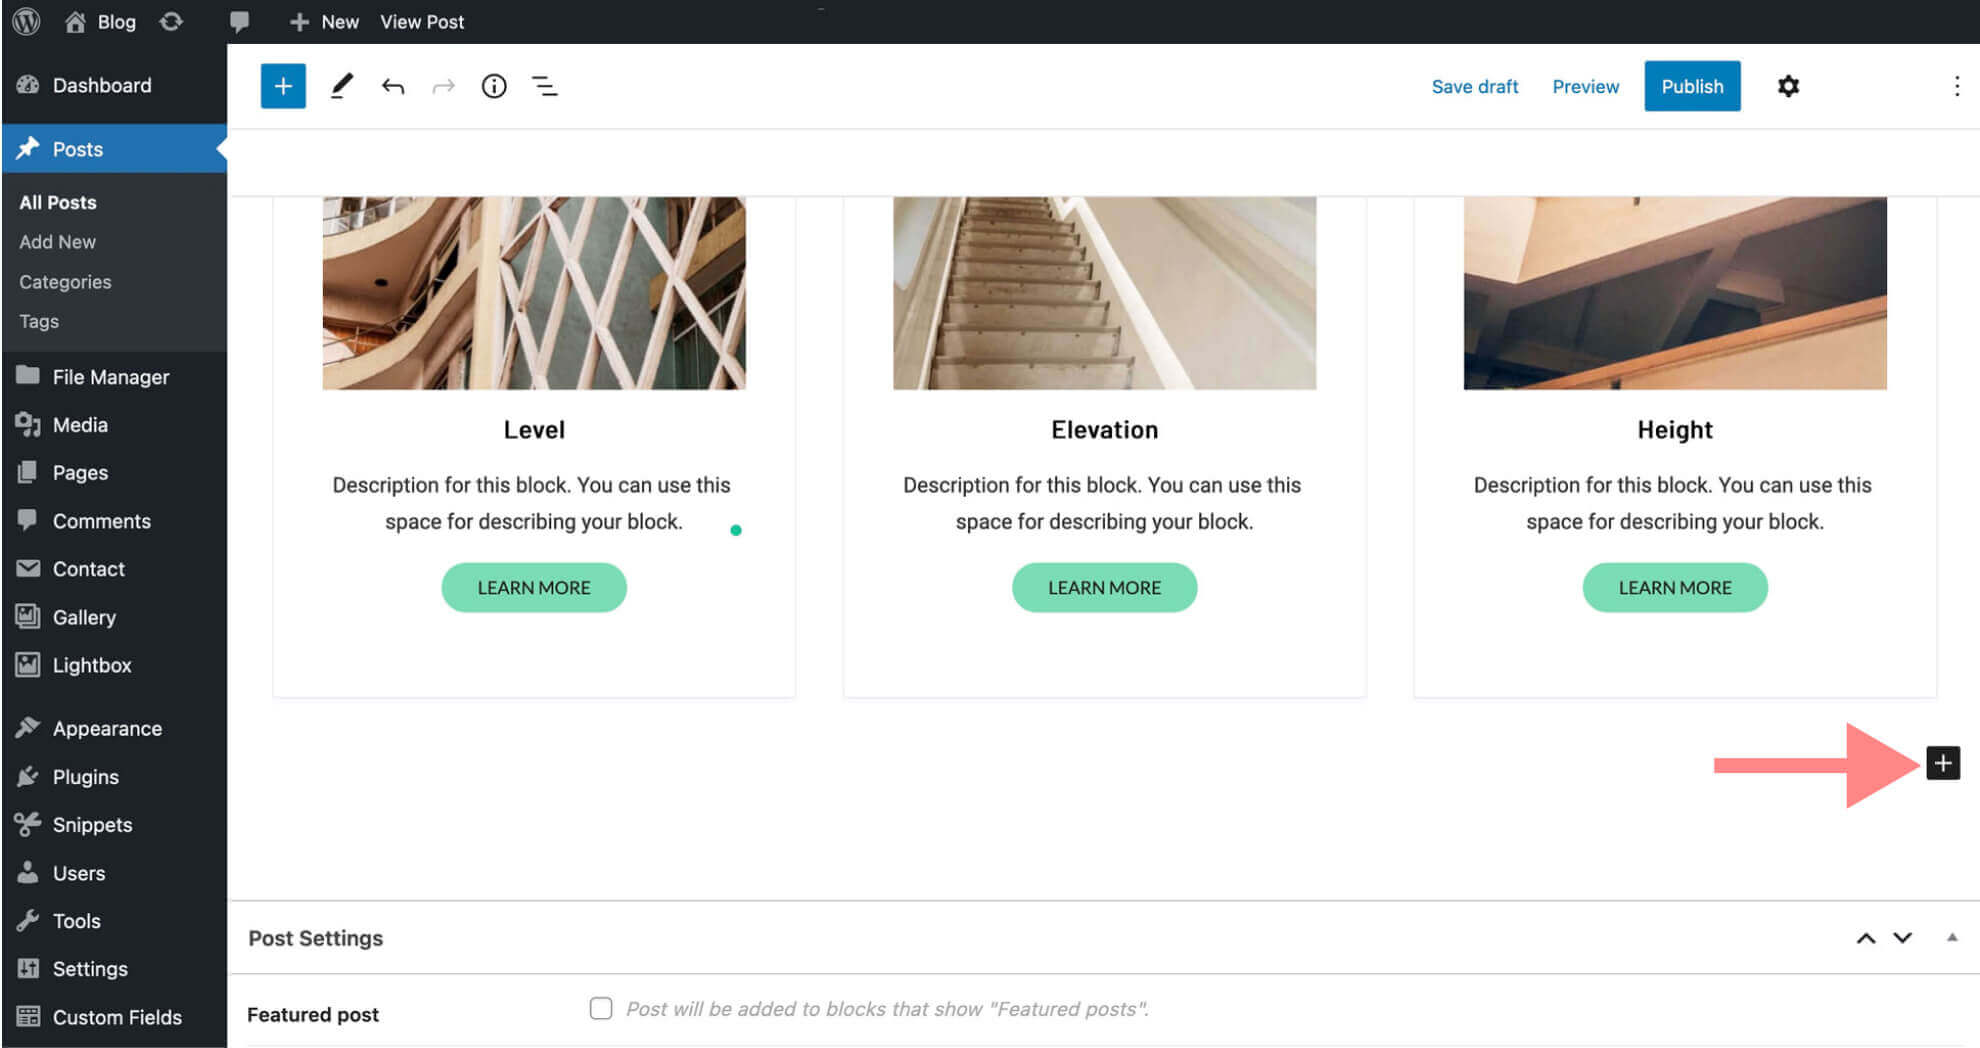Open the three-dot options menu

[1956, 86]
